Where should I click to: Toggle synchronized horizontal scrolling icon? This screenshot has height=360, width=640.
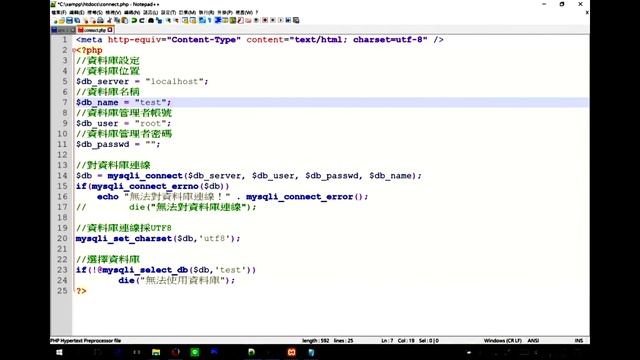pos(193,20)
